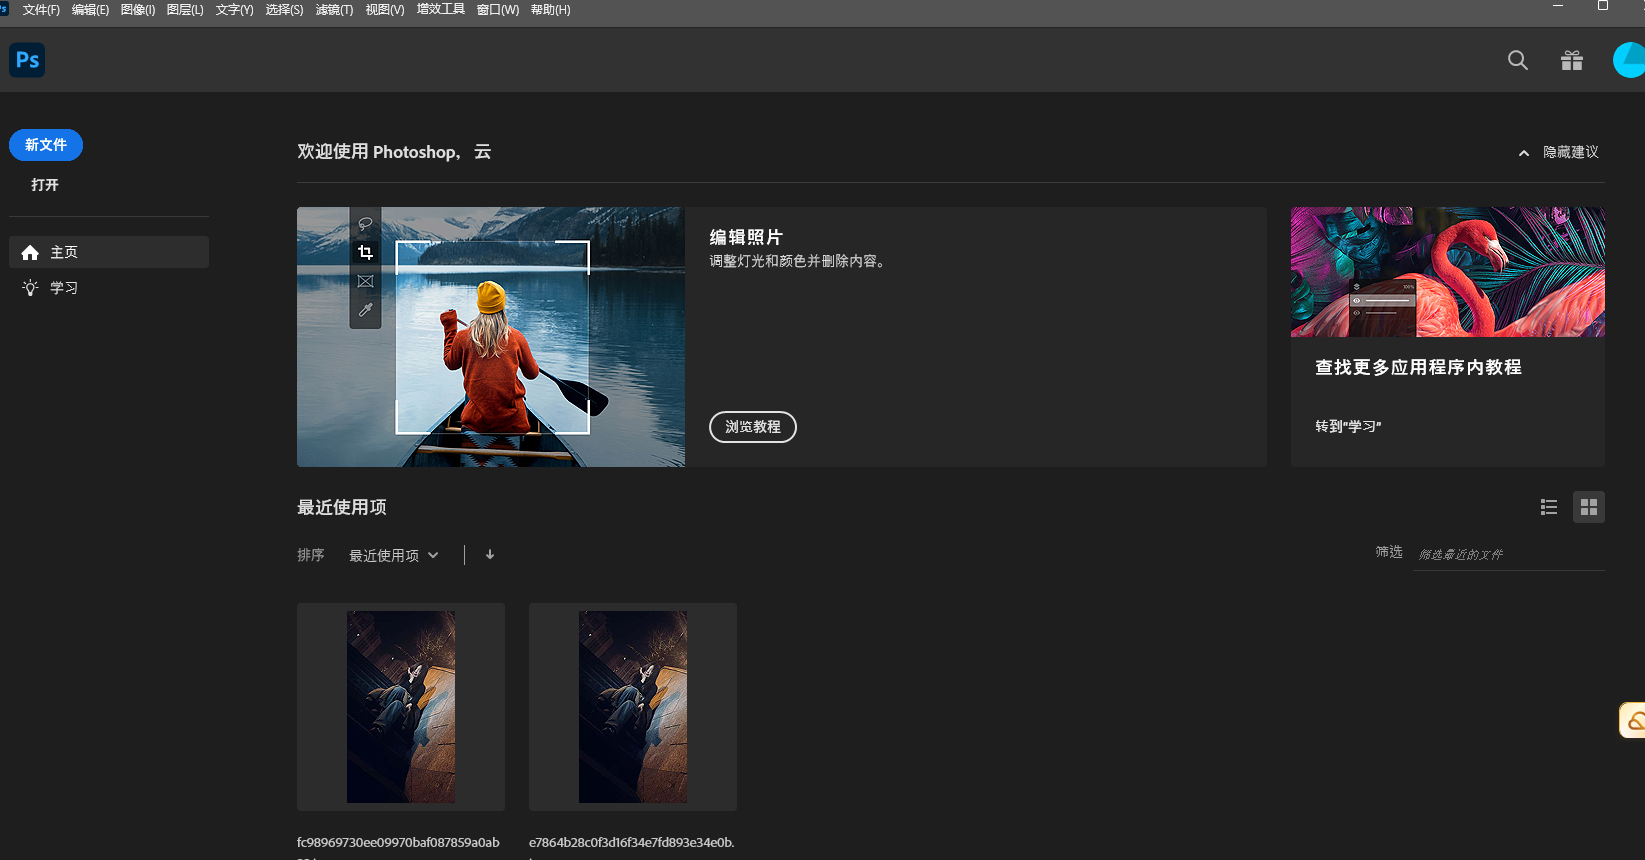Minimize the Photoshop window

[x=1558, y=6]
